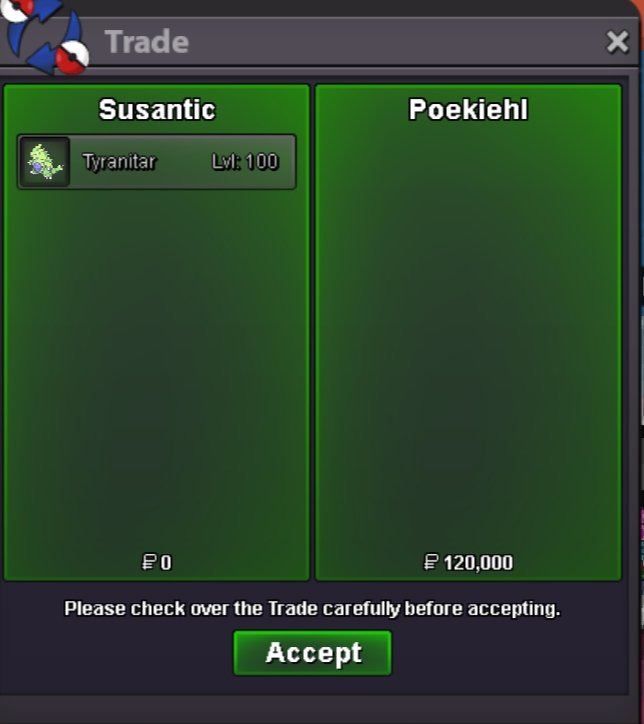Click the trade warning message text
The image size is (644, 724).
click(x=312, y=609)
